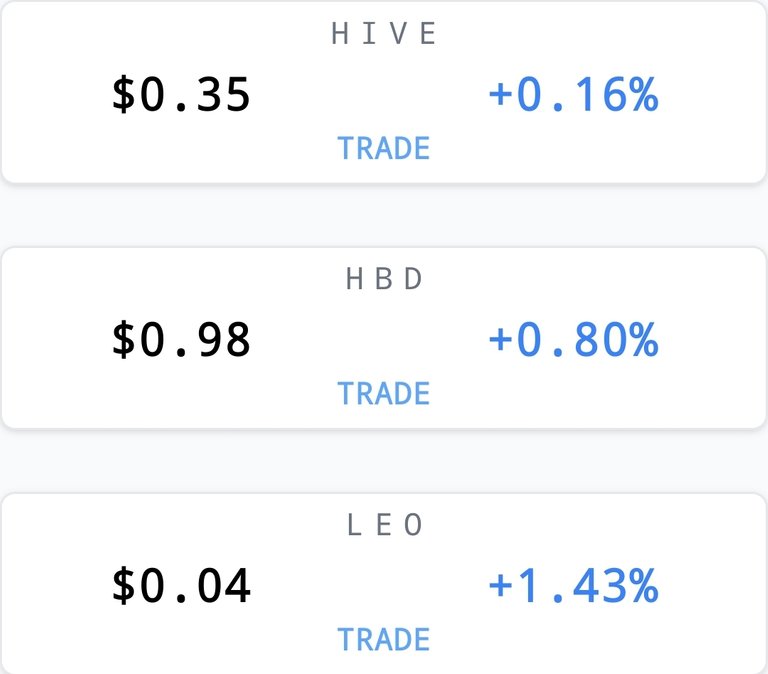The width and height of the screenshot is (768, 674).
Task: Select the $0.04 LEO price
Action: pos(181,585)
